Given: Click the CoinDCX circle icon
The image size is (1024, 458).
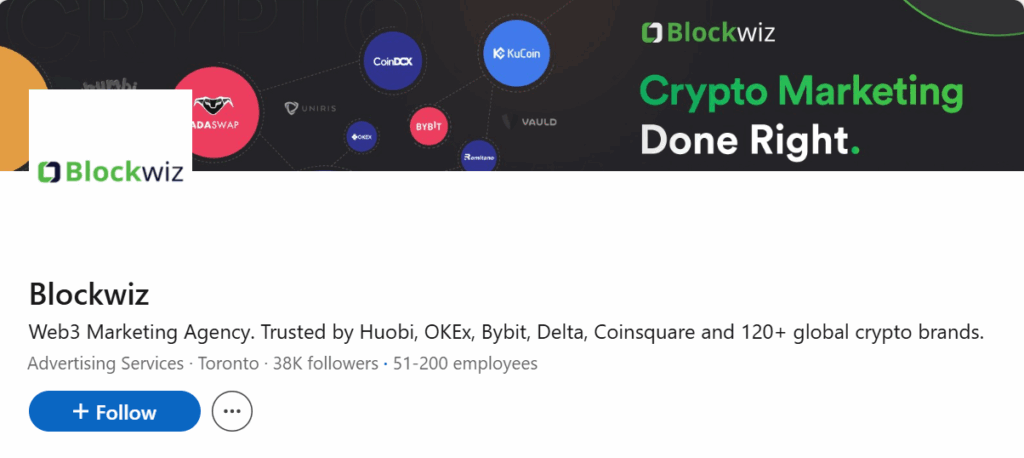Looking at the screenshot, I should pos(392,59).
